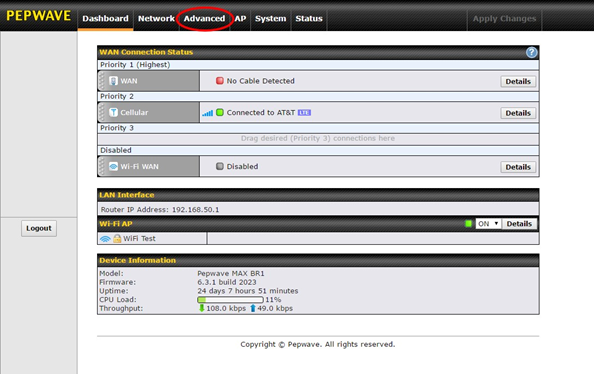Click the Cellular row drag handle
The image size is (594, 374).
102,112
